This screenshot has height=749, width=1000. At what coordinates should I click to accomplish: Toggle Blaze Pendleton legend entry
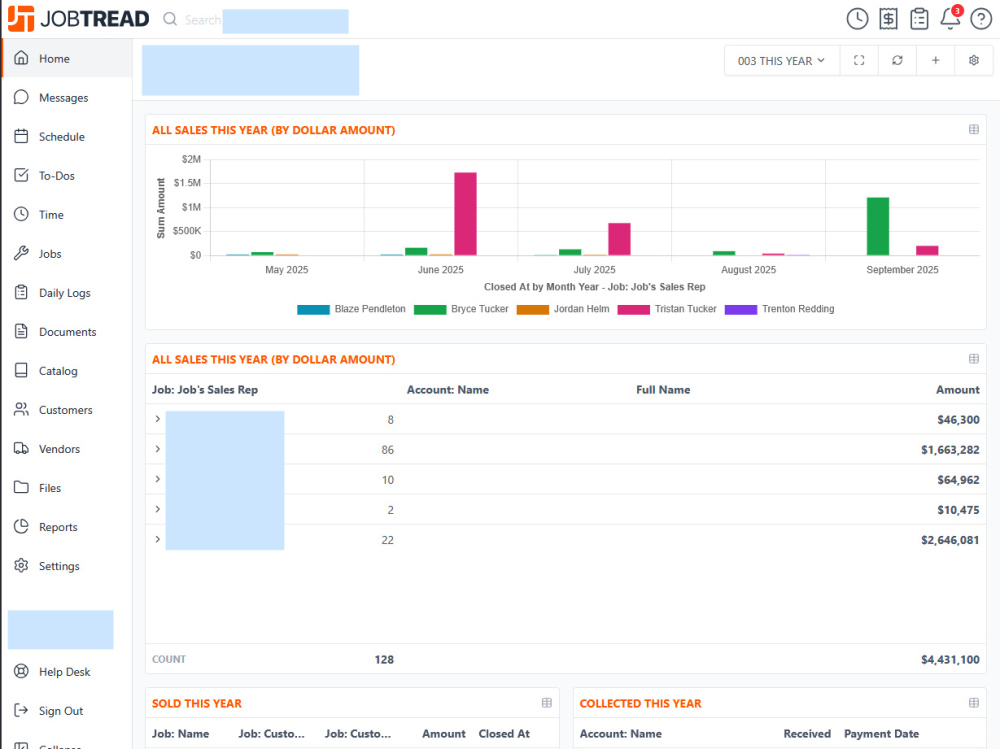[x=351, y=309]
